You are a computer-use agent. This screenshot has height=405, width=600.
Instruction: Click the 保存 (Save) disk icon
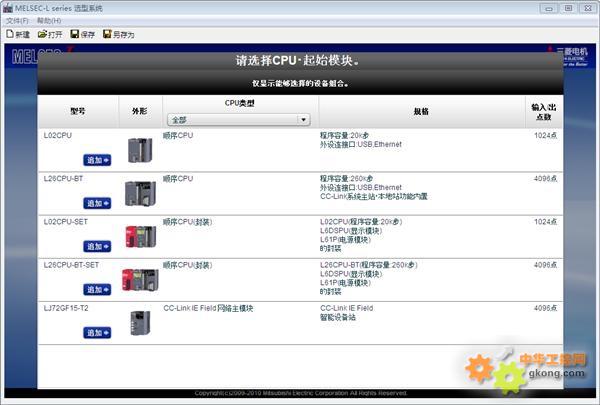click(x=75, y=34)
